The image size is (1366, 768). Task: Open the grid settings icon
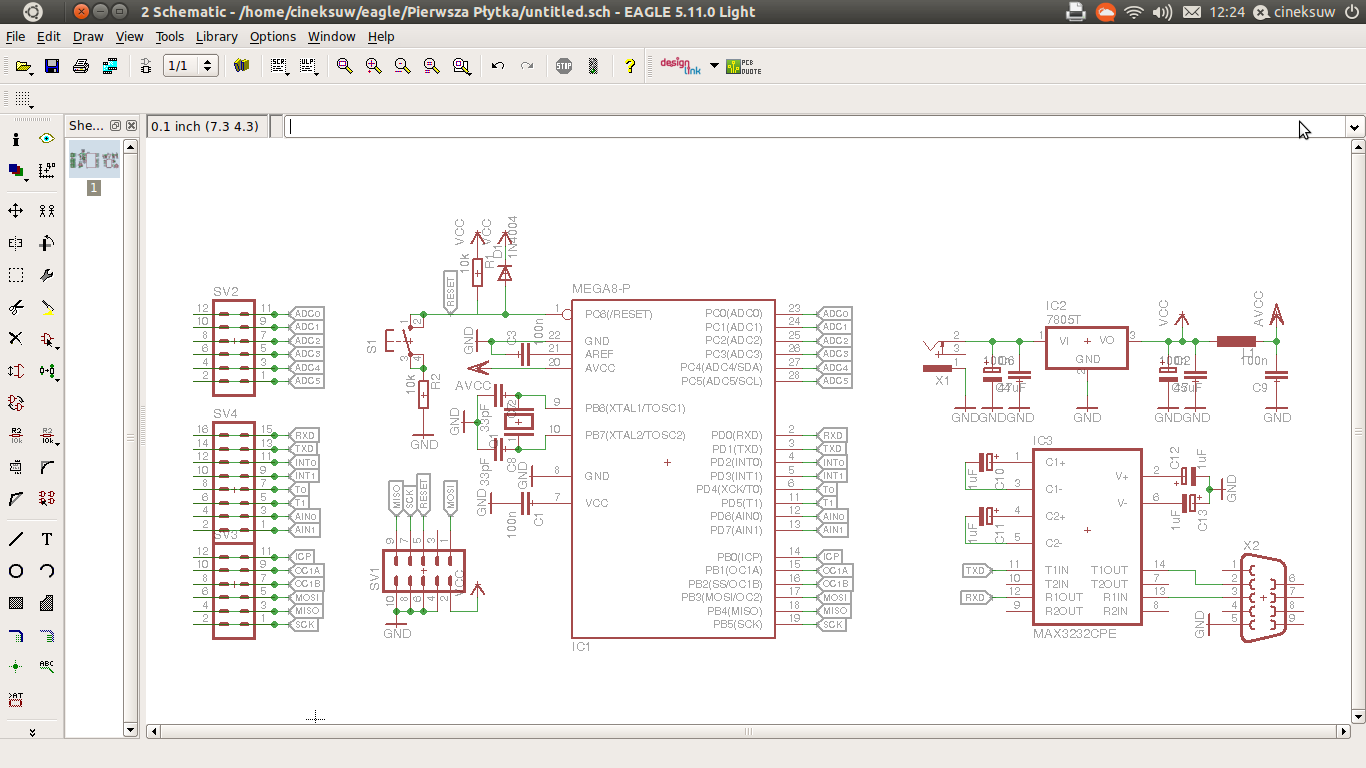[23, 99]
